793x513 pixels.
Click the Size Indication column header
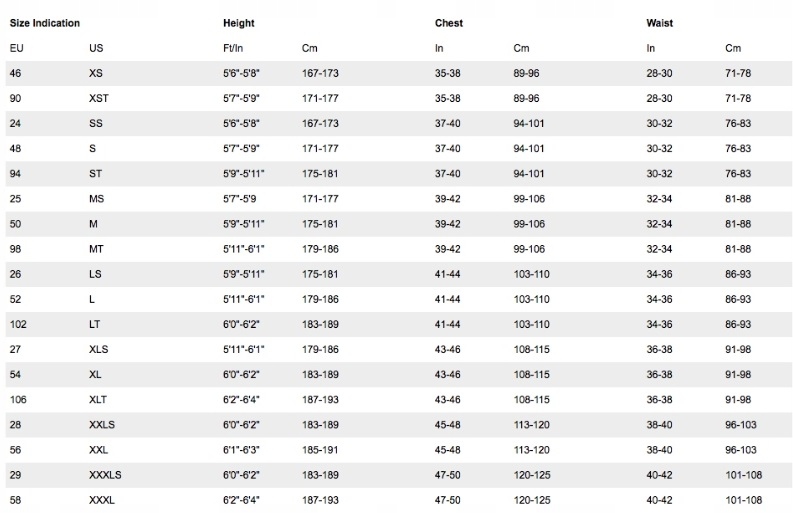45,22
